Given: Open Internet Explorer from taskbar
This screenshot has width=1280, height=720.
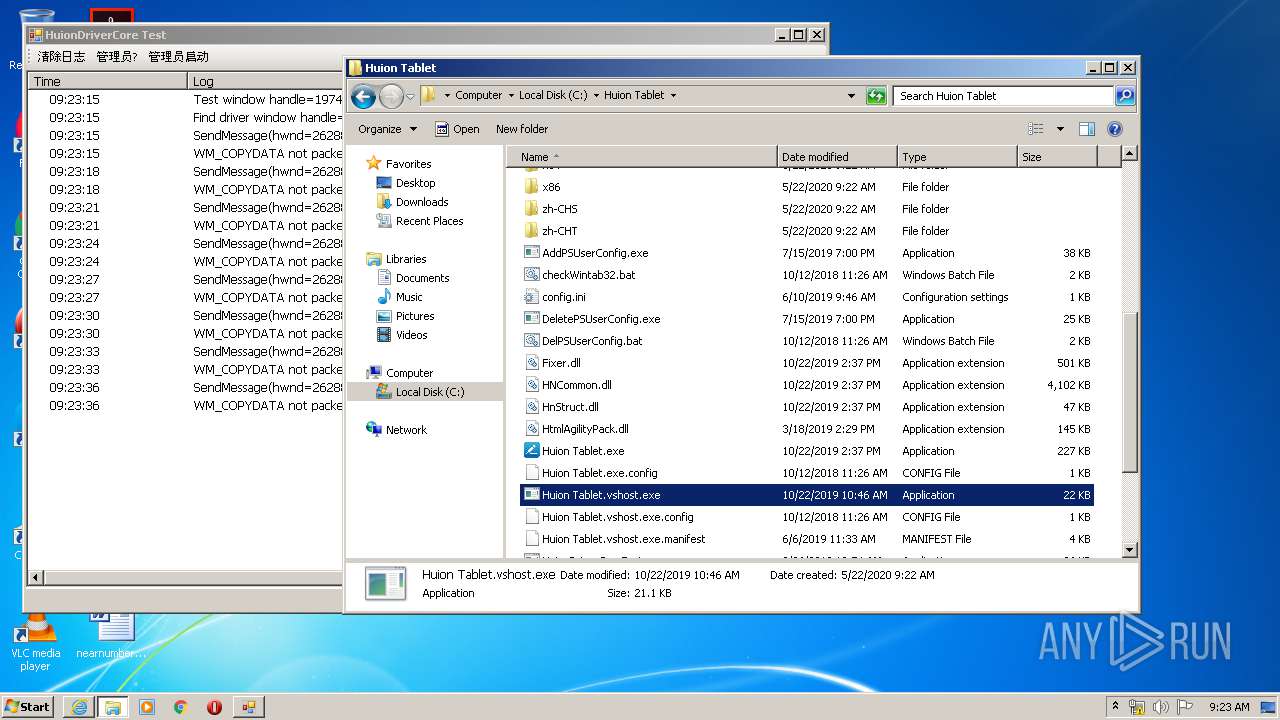Looking at the screenshot, I should tap(79, 706).
